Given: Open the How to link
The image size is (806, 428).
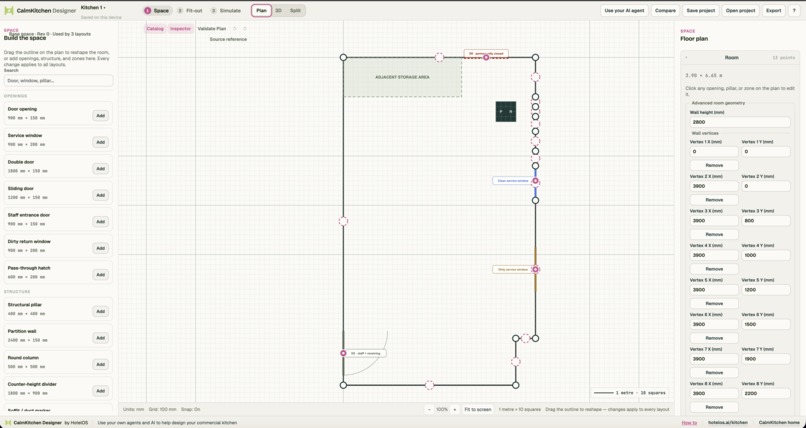Looking at the screenshot, I should tap(689, 423).
